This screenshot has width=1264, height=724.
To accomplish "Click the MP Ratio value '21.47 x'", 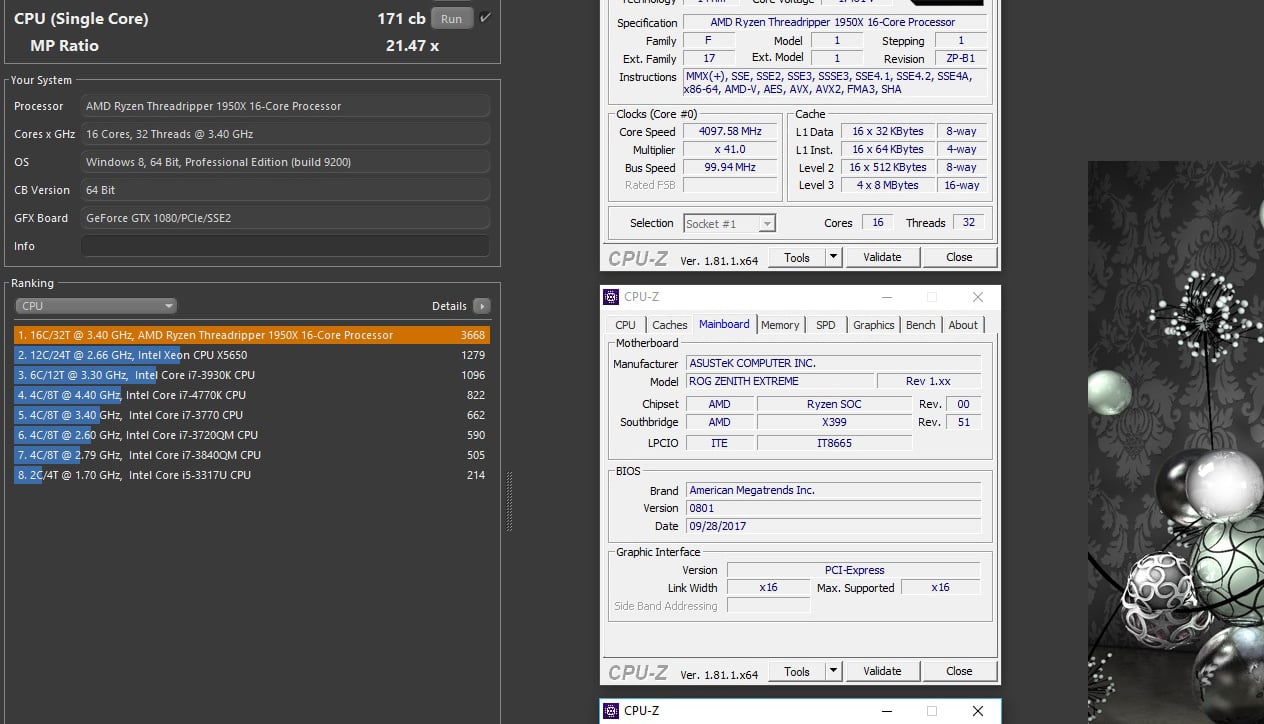I will [412, 46].
